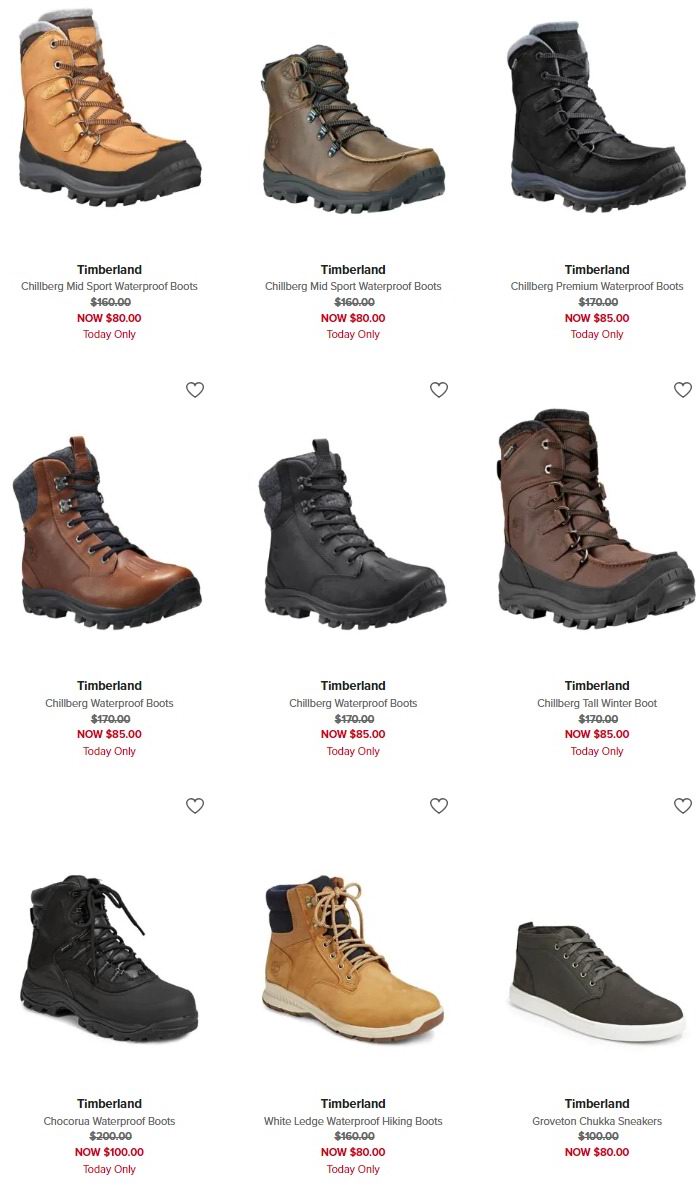The height and width of the screenshot is (1192, 700).
Task: Click Groveton Chukka Sneakers product title
Action: 597,1121
